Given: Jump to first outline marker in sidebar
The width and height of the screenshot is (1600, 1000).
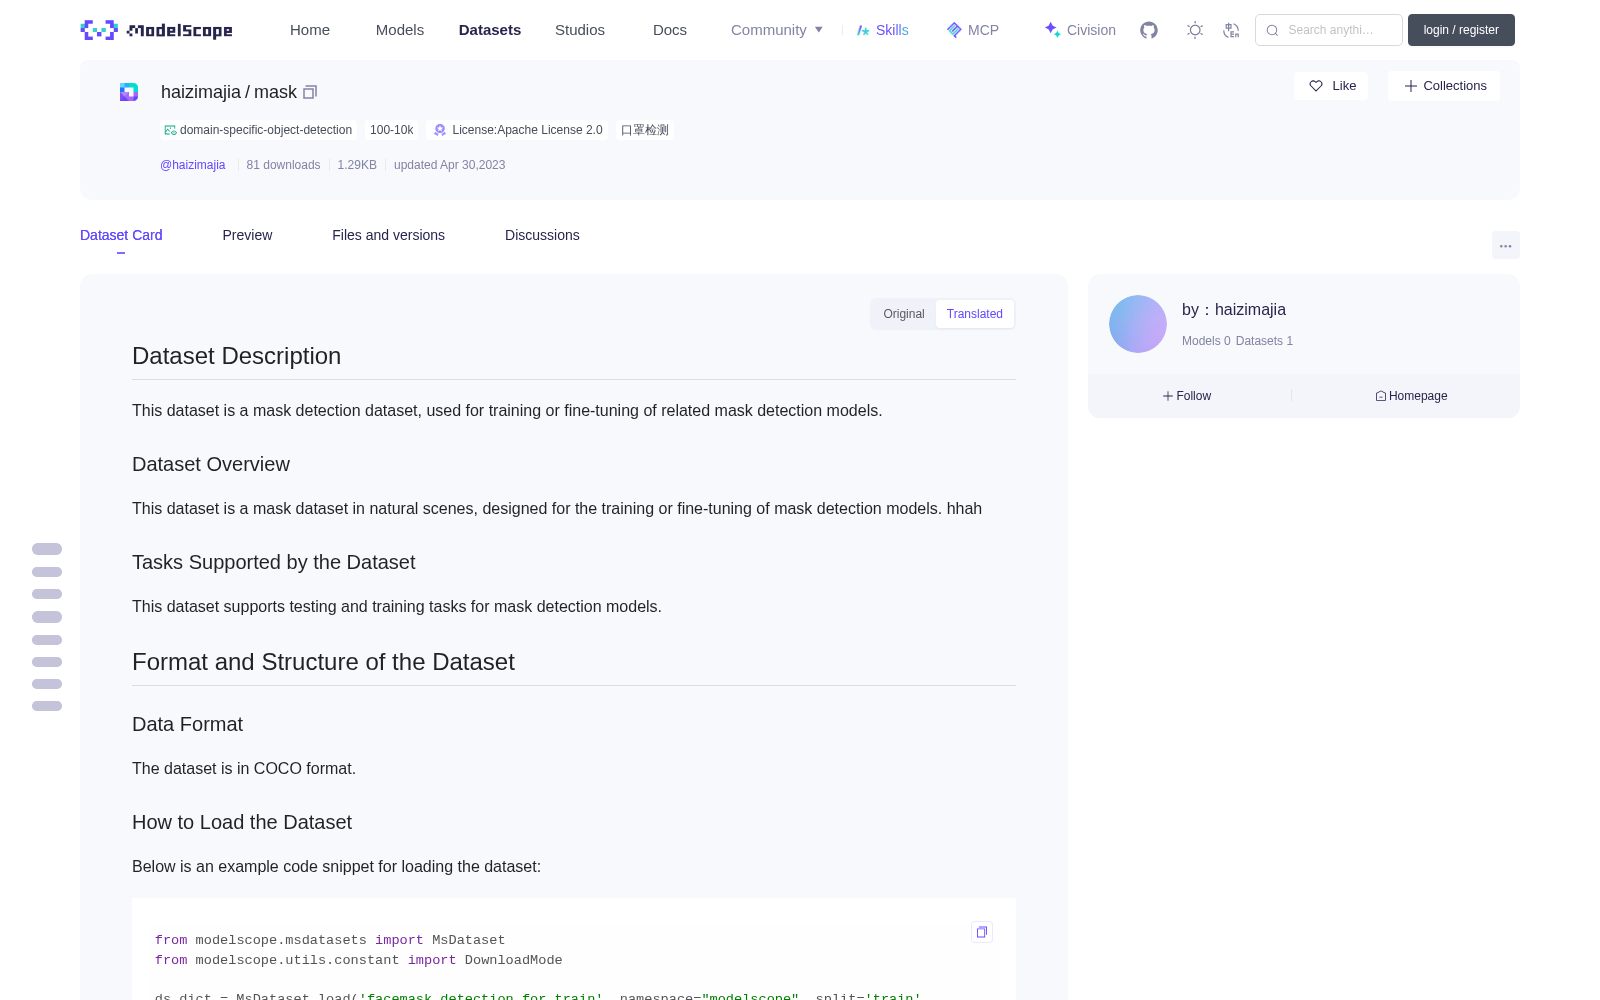Looking at the screenshot, I should [x=47, y=549].
